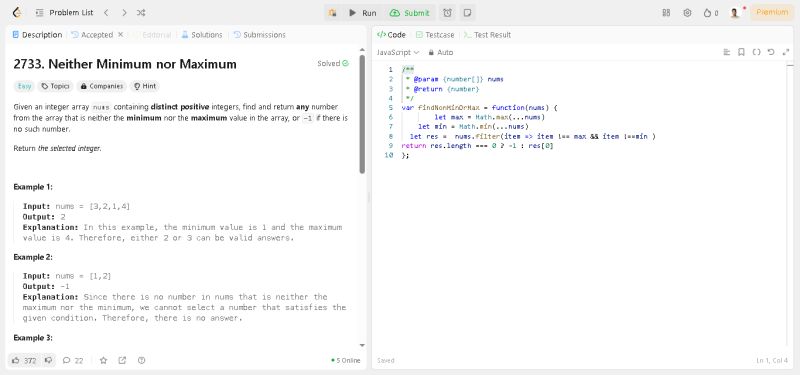This screenshot has height=375, width=800.
Task: Click the Auto lock indicator
Action: [x=440, y=52]
